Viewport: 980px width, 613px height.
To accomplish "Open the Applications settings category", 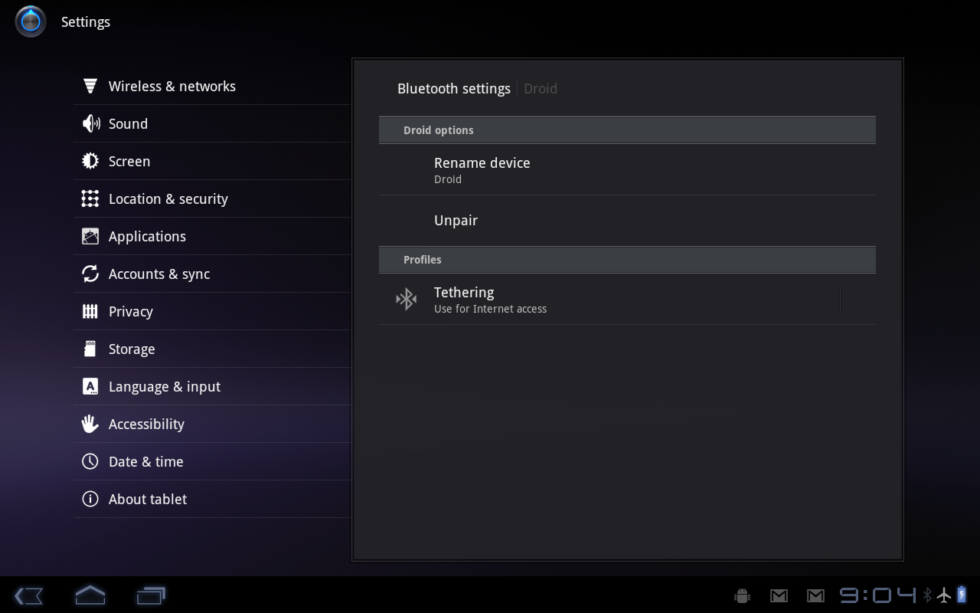I will pos(147,237).
